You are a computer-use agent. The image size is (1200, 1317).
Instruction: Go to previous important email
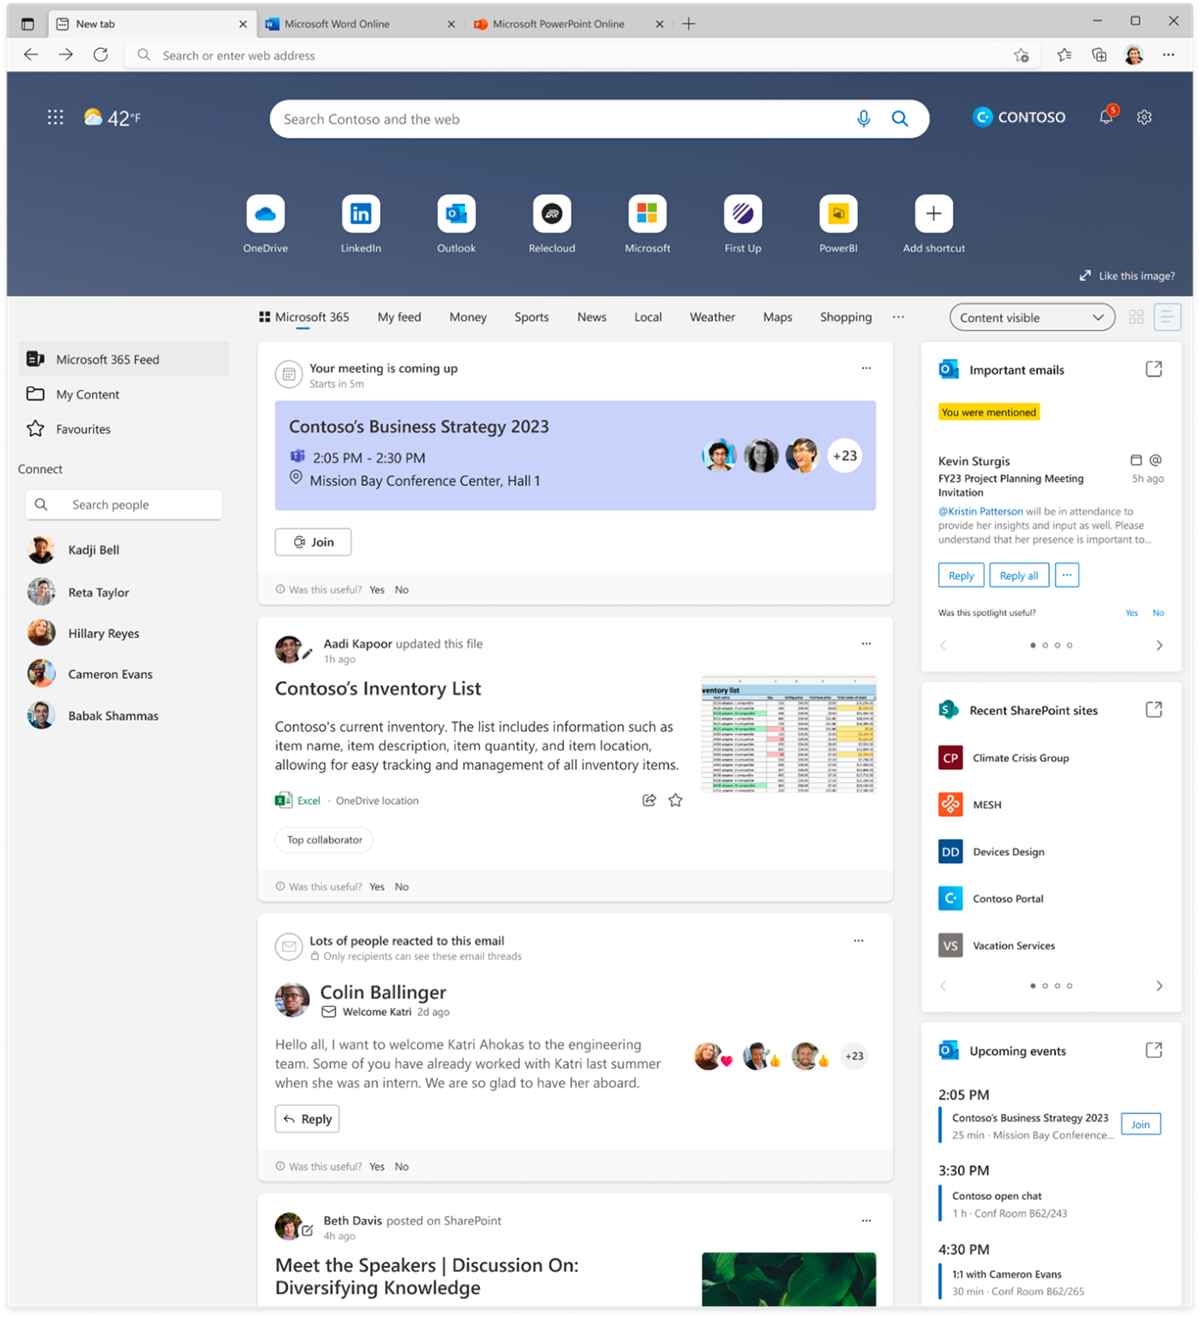tap(943, 645)
